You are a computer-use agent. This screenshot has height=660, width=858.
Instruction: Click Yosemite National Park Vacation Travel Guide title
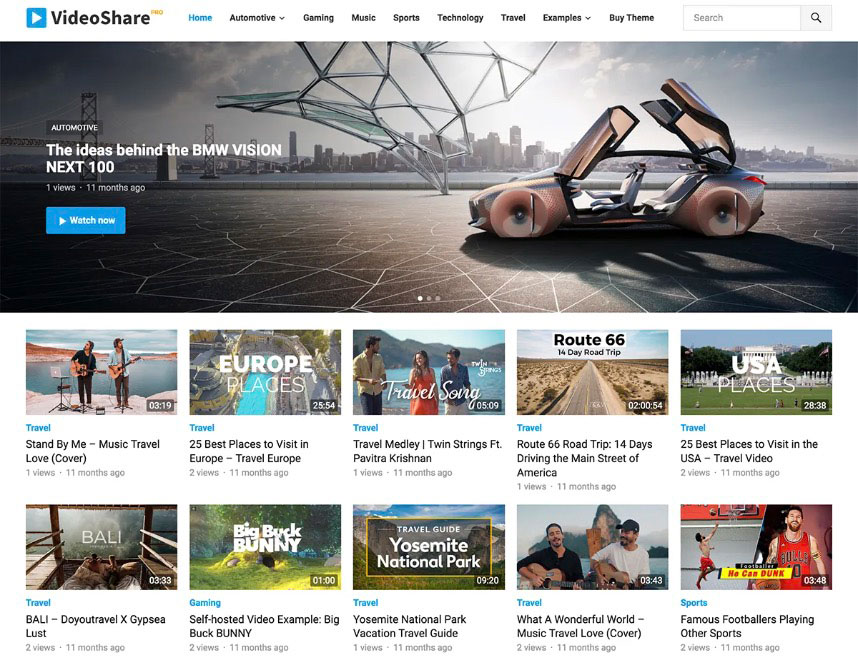click(x=409, y=626)
